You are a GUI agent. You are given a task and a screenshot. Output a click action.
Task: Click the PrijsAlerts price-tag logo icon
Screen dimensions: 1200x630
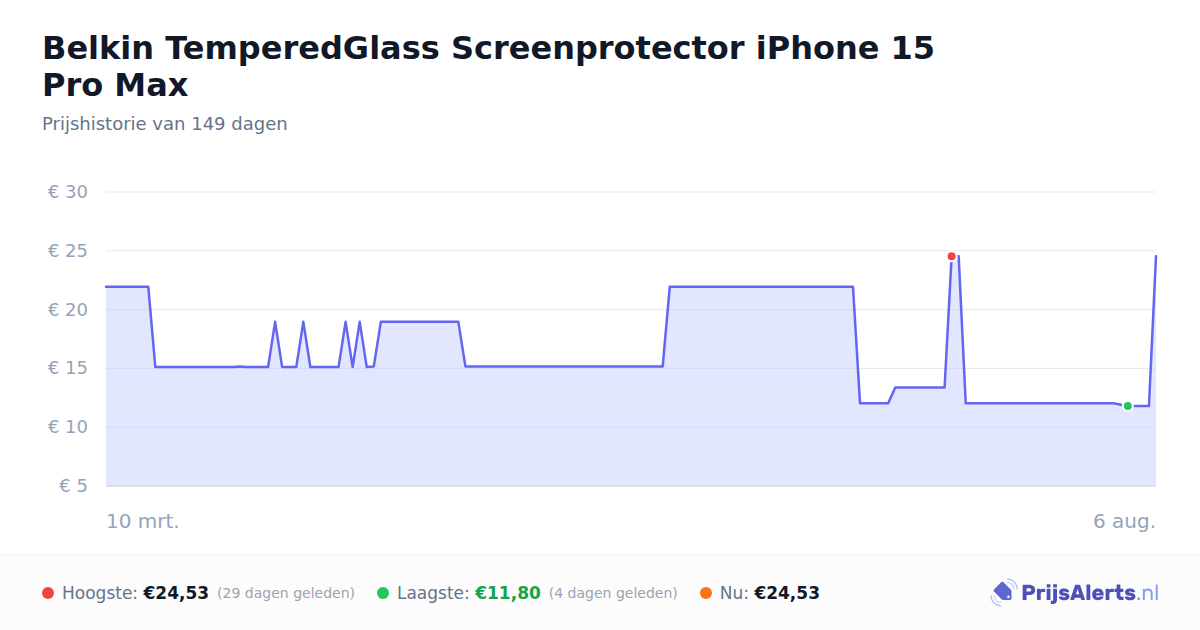1003,593
